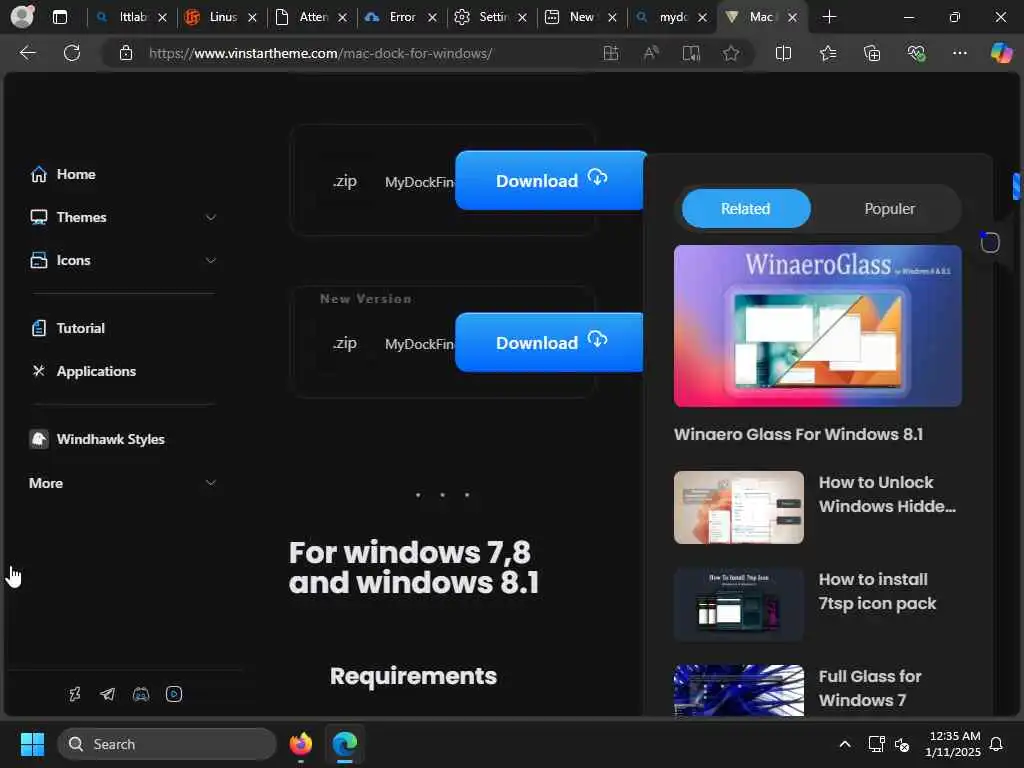Click the New Version Download button
Viewport: 1024px width, 768px height.
[x=550, y=342]
